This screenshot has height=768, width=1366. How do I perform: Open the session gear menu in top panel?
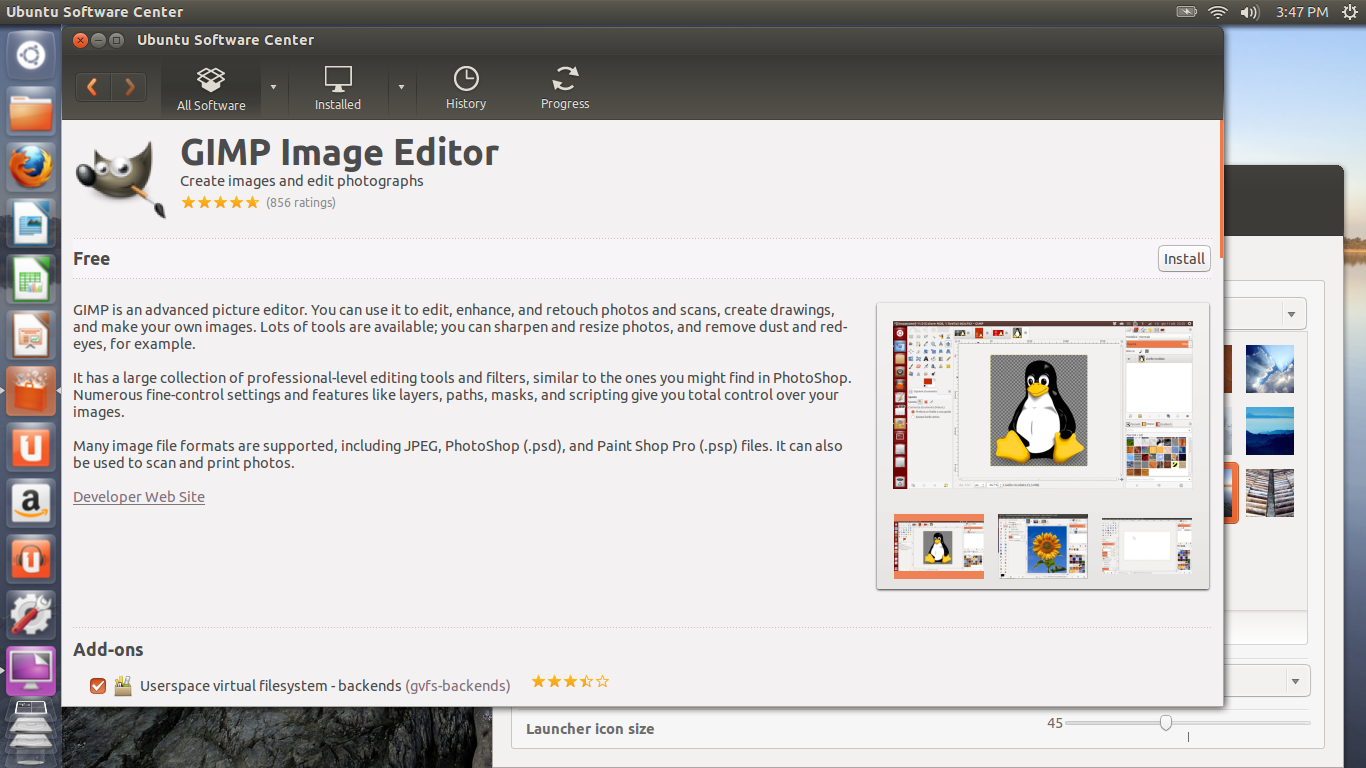(x=1349, y=12)
